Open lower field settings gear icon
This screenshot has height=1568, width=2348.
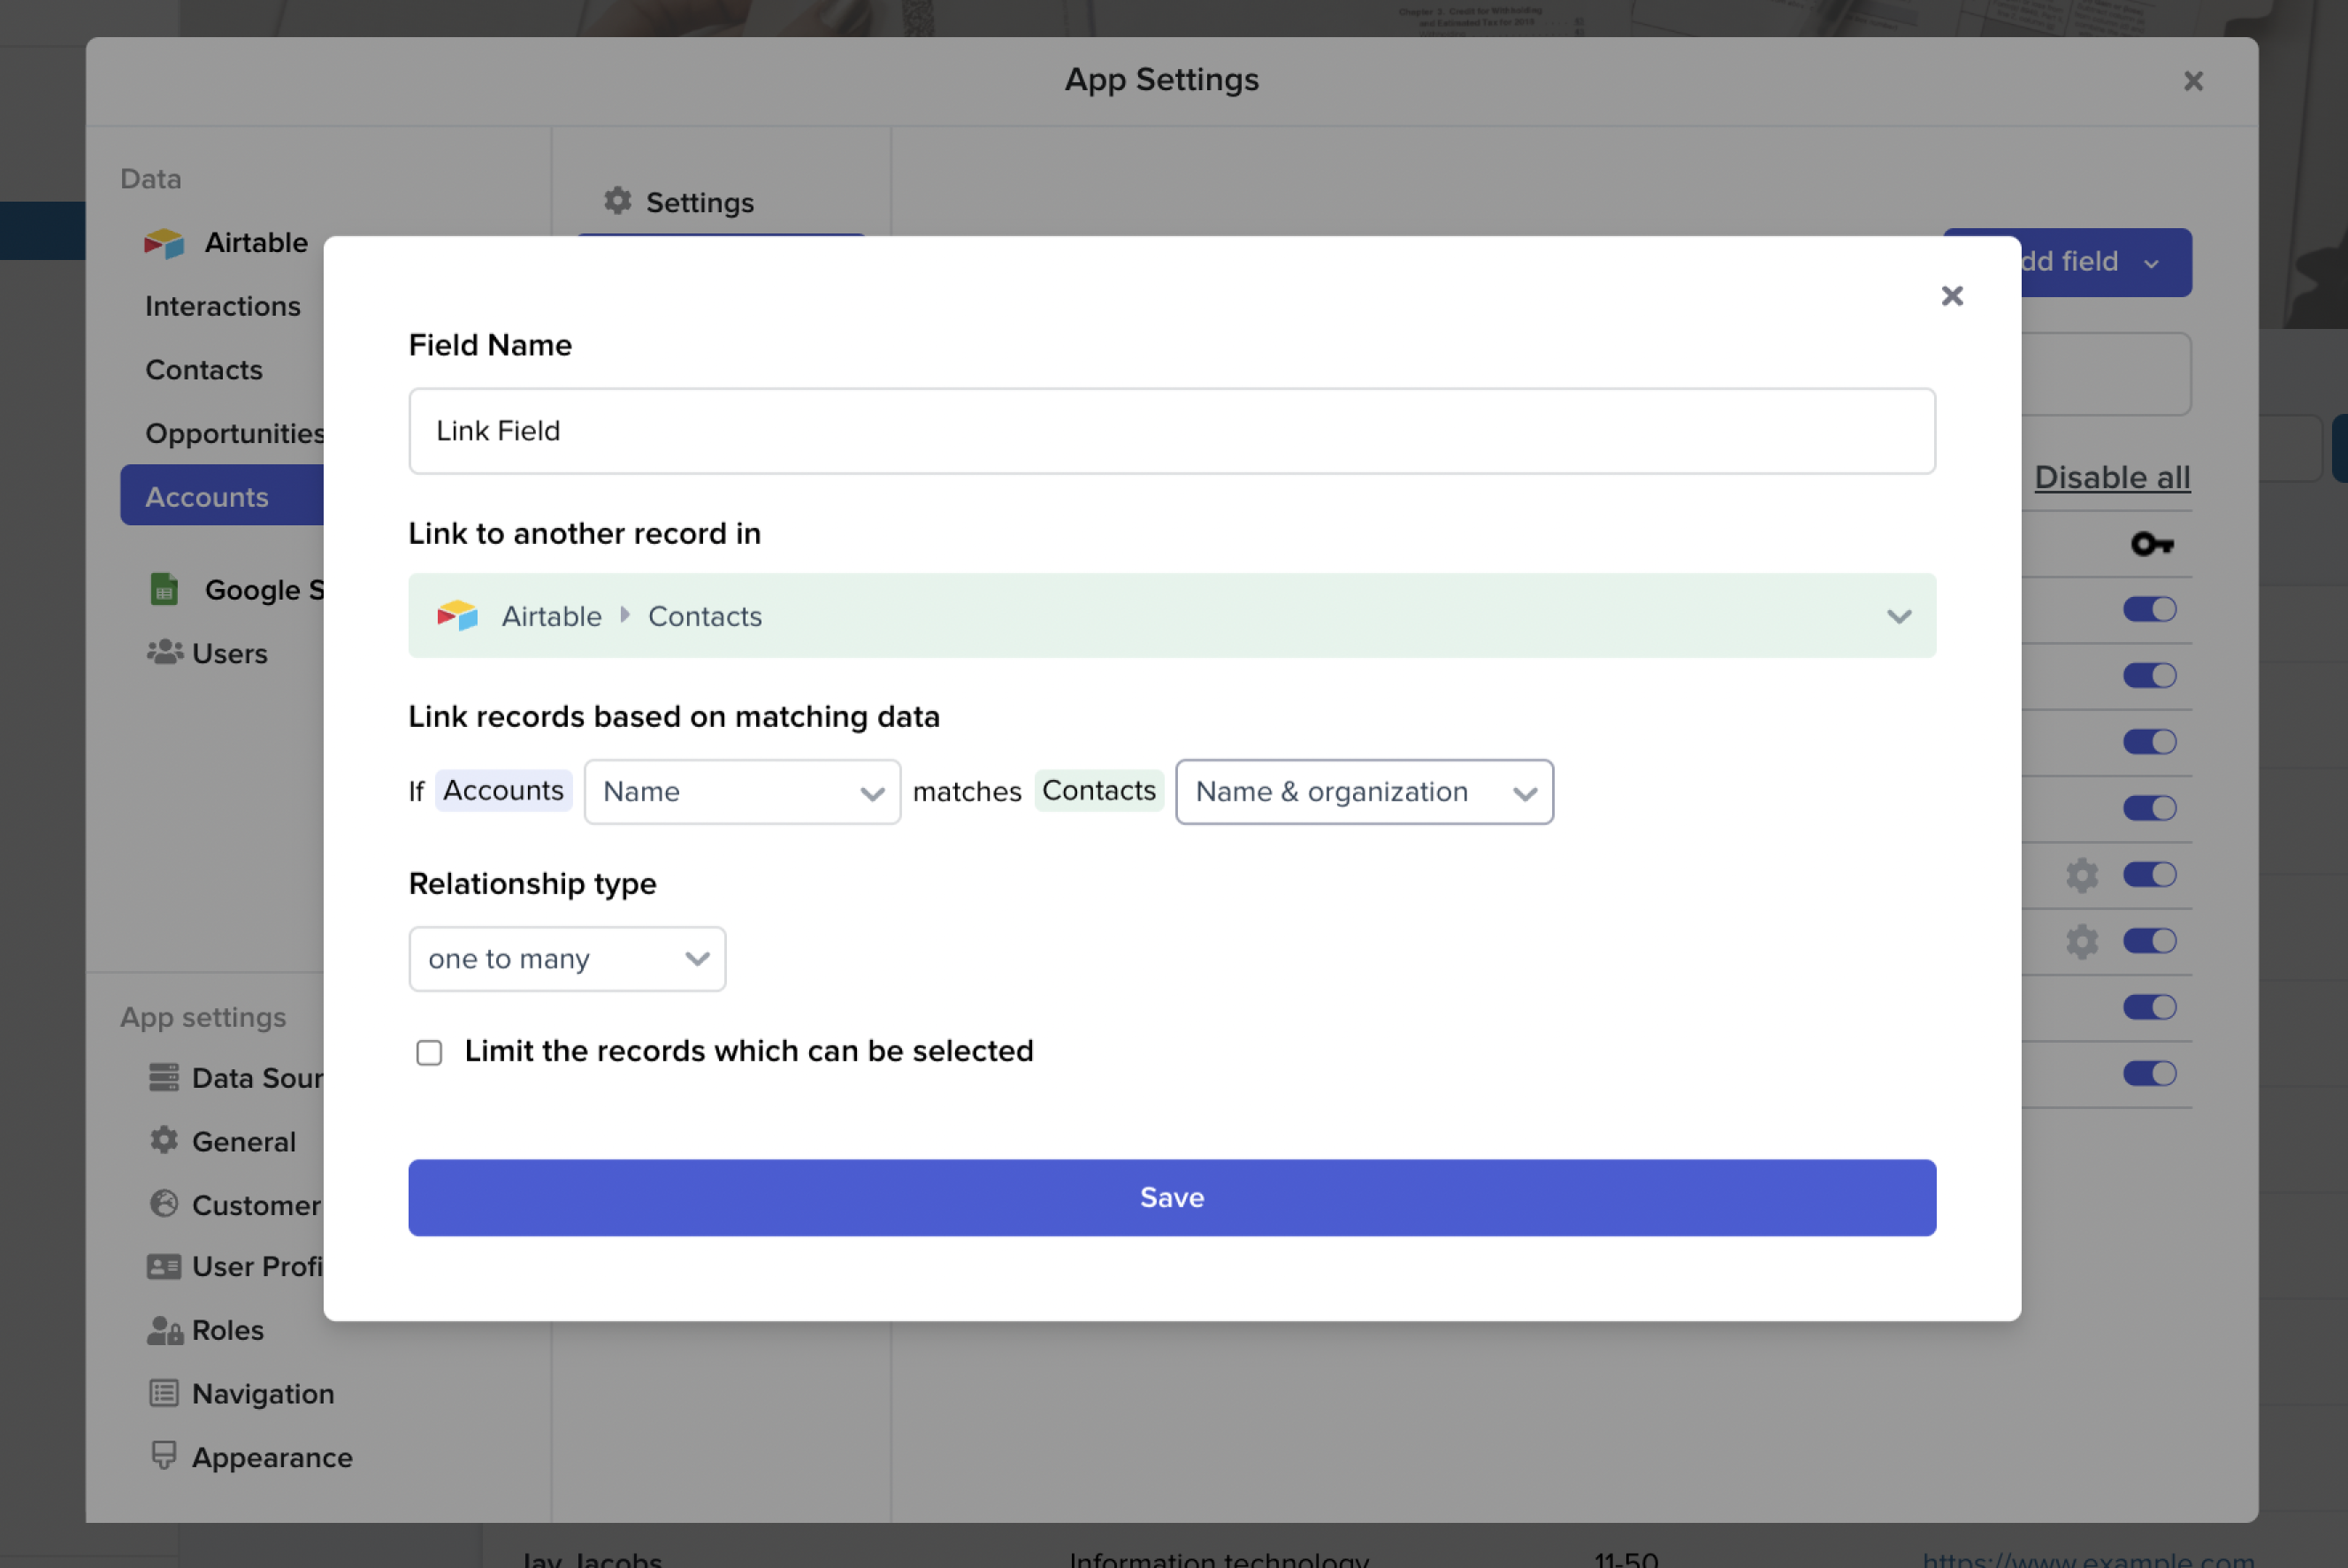[x=2081, y=941]
